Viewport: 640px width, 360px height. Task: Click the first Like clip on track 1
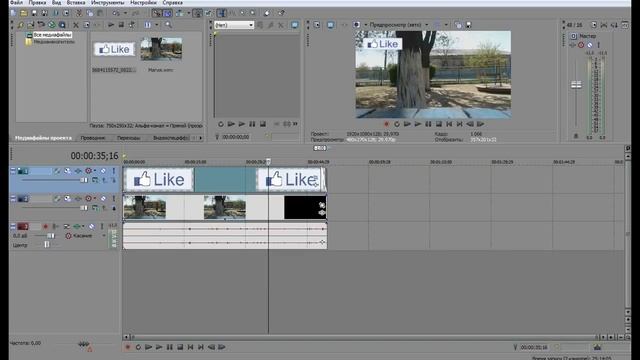pyautogui.click(x=159, y=179)
